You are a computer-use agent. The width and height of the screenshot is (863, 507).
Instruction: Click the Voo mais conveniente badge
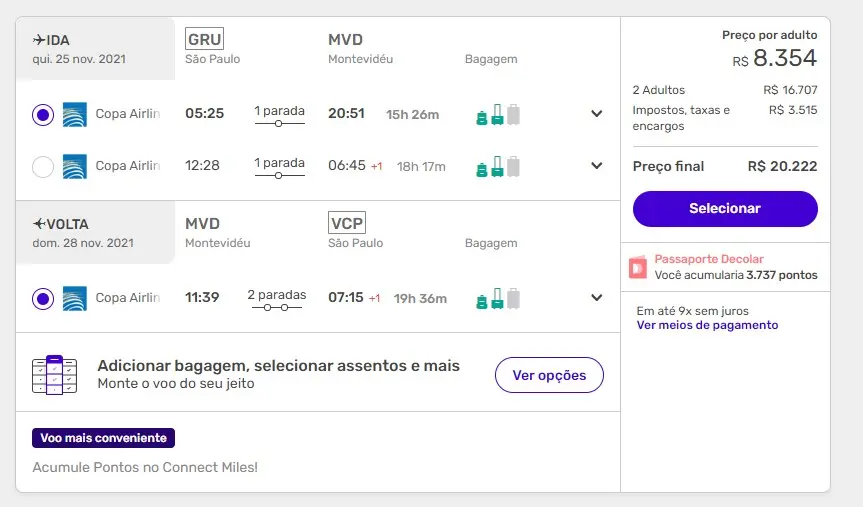tap(104, 438)
